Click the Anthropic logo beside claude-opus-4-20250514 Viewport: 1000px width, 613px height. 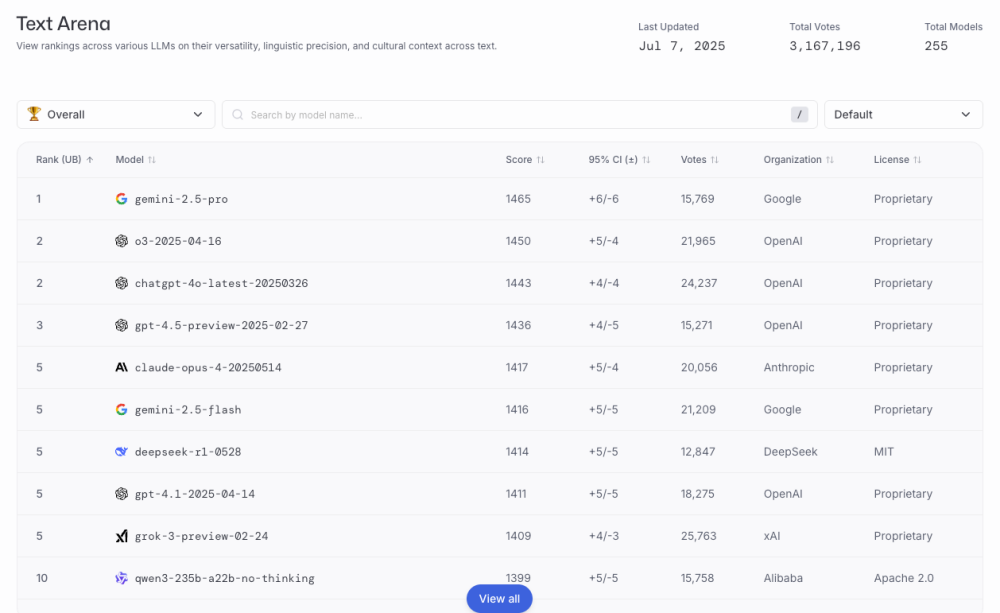pyautogui.click(x=121, y=367)
